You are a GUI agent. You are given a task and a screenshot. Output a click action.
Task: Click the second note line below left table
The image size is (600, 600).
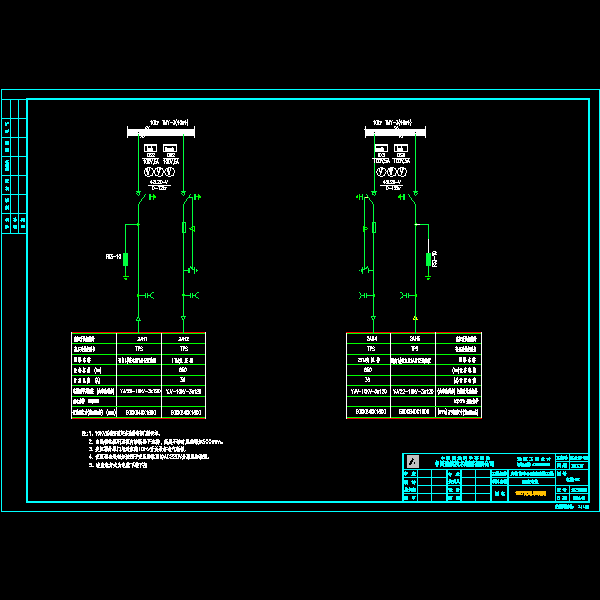click(156, 442)
